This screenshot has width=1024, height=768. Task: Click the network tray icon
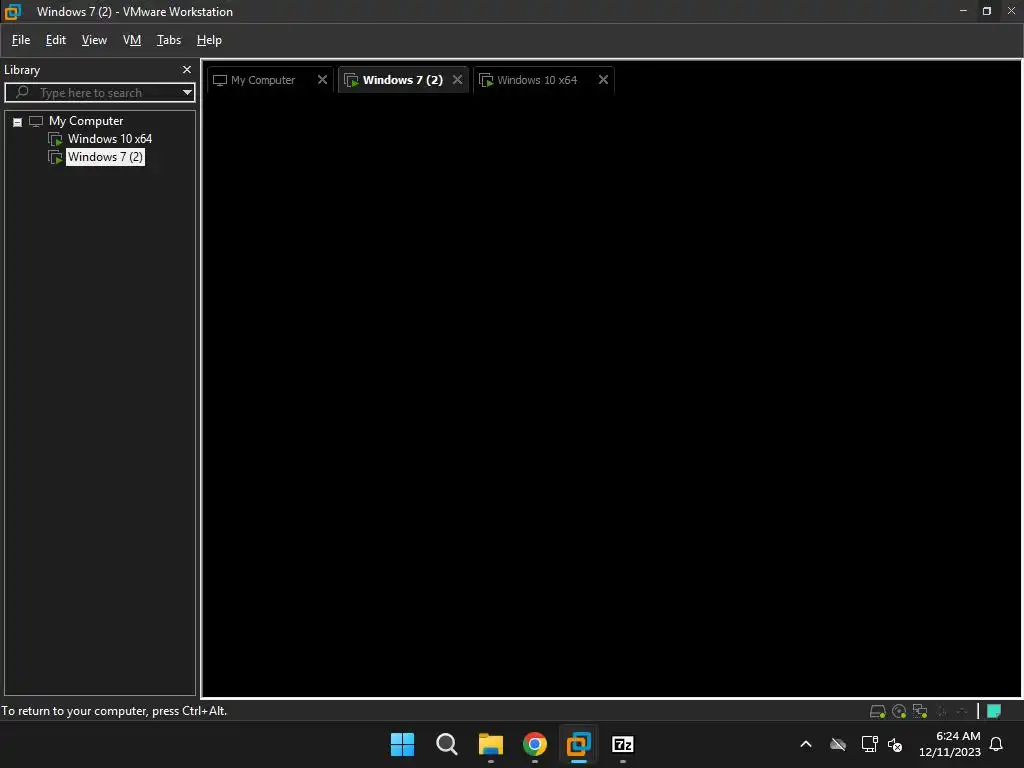pos(869,744)
